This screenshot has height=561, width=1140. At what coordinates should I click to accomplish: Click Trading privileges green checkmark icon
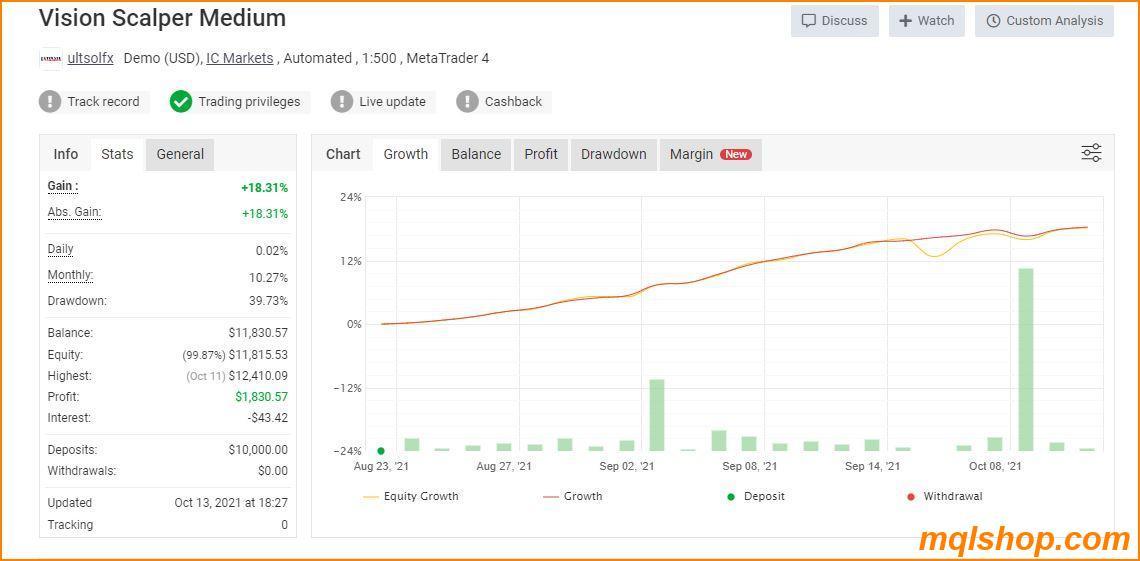(x=181, y=102)
